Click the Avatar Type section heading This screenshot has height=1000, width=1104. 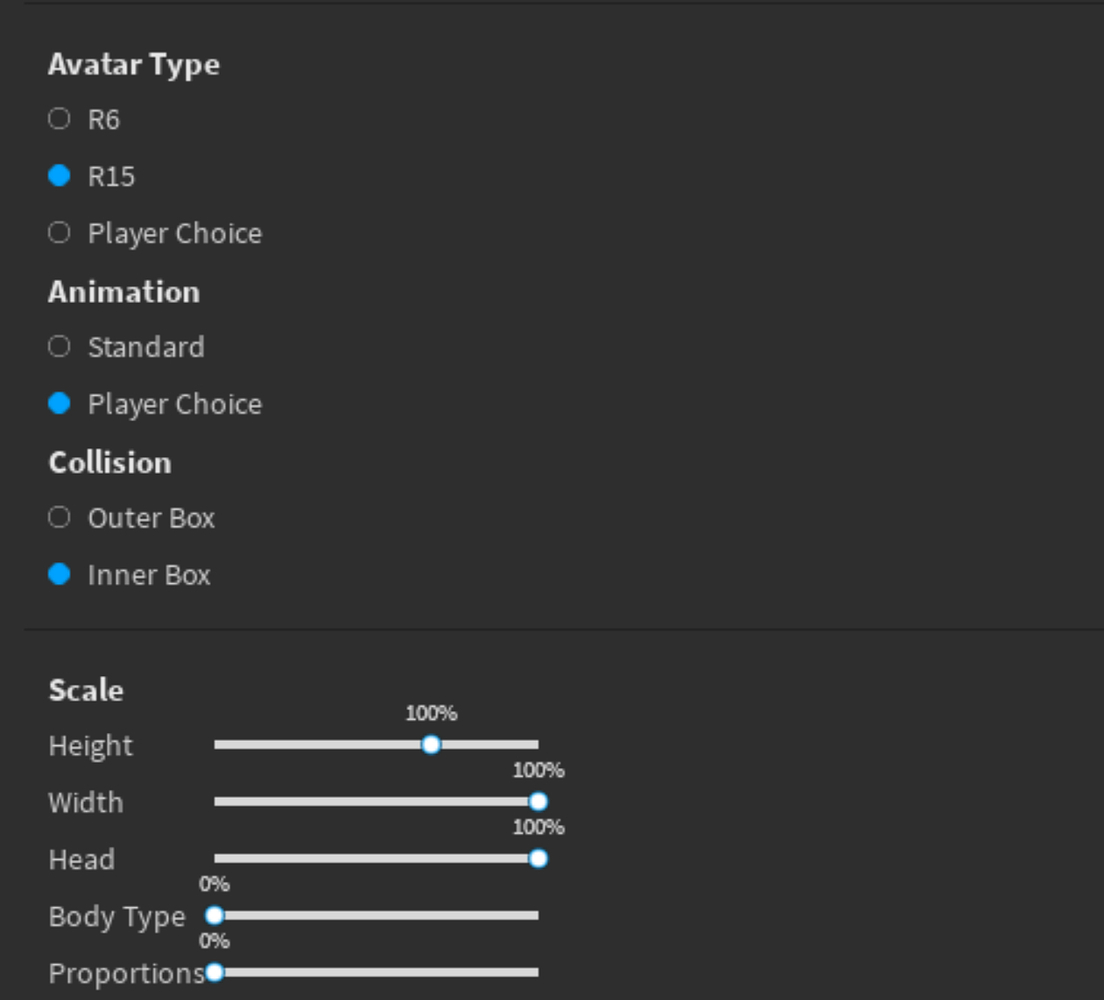pyautogui.click(x=134, y=63)
